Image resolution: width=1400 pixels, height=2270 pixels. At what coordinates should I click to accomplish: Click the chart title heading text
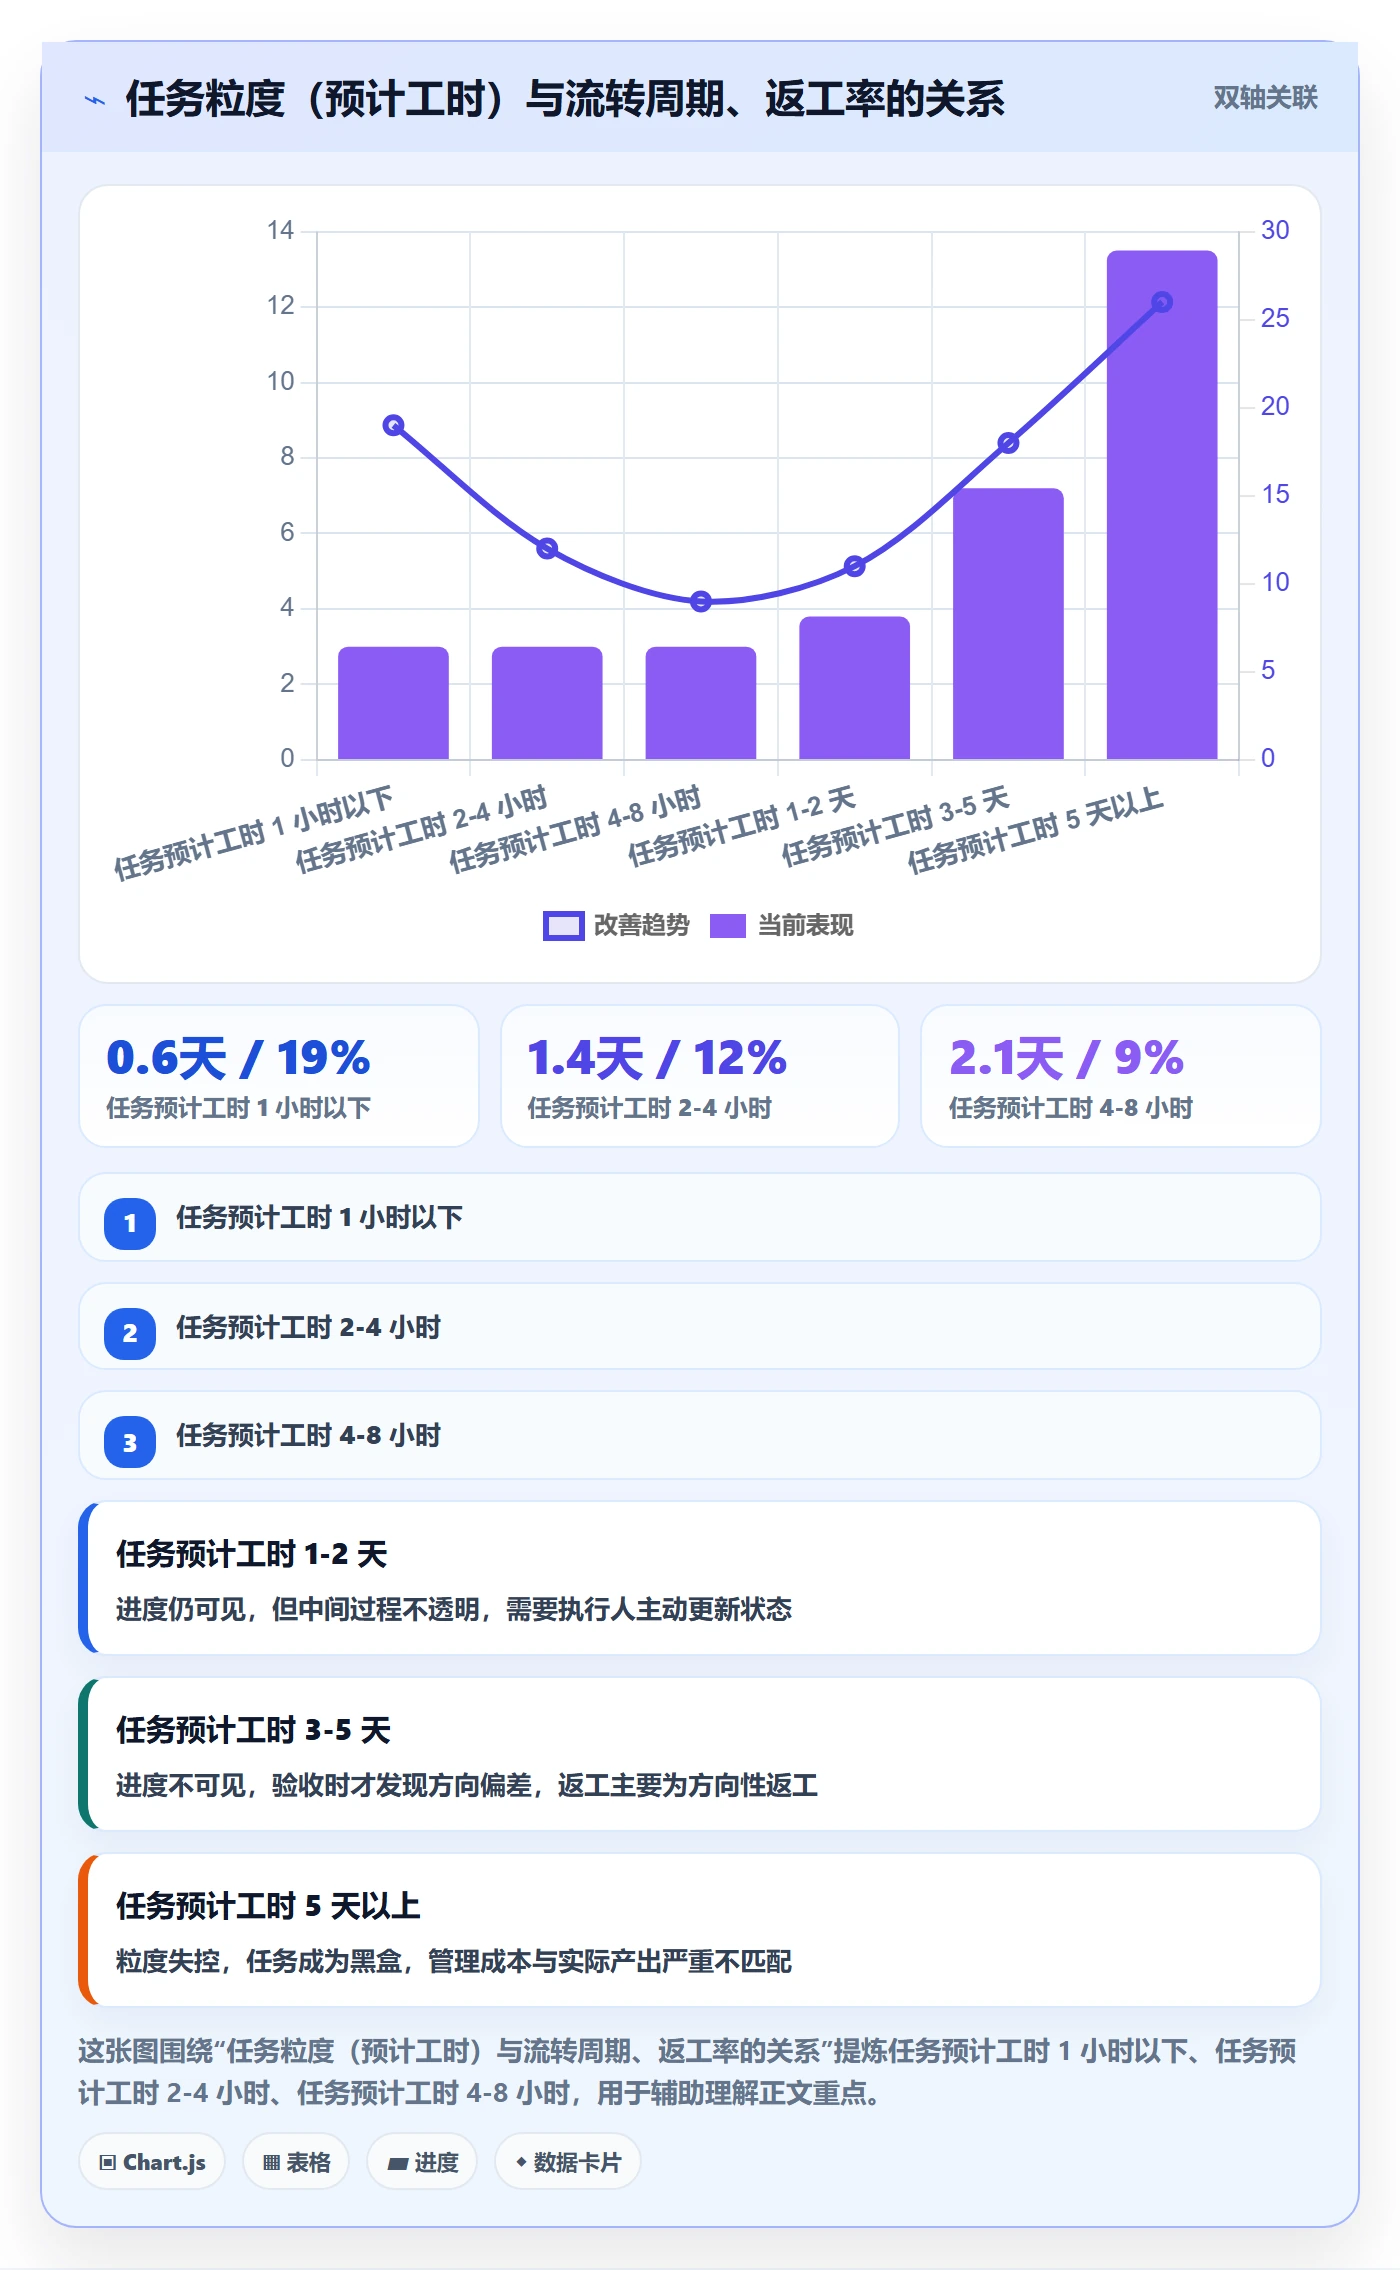(565, 99)
